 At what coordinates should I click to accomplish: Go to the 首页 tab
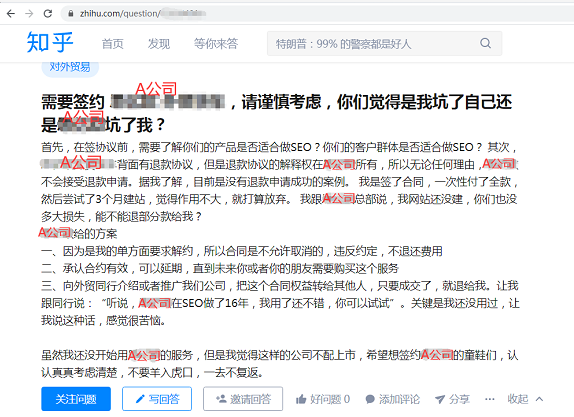click(x=112, y=44)
